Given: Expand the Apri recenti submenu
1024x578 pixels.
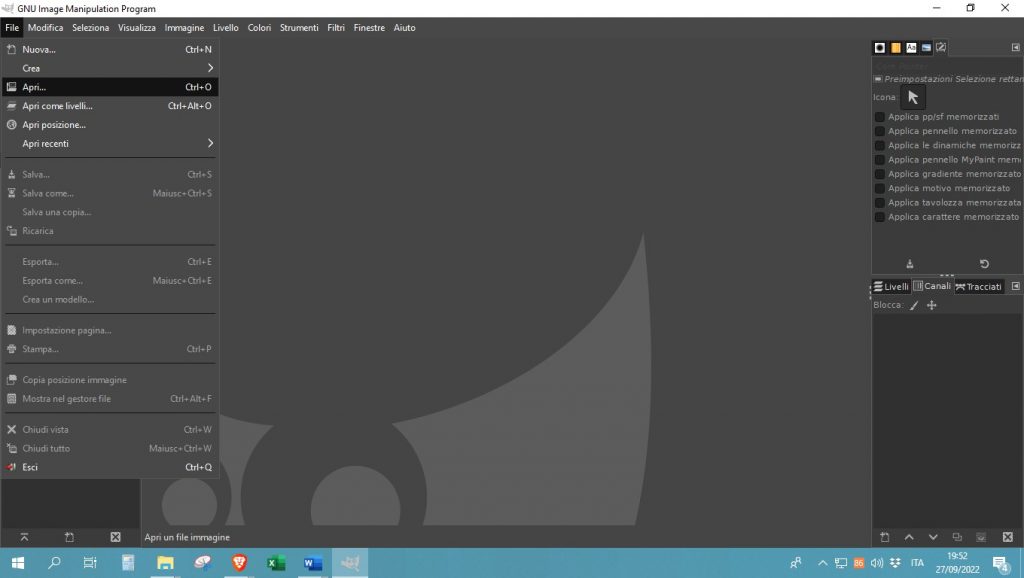Looking at the screenshot, I should tap(110, 144).
